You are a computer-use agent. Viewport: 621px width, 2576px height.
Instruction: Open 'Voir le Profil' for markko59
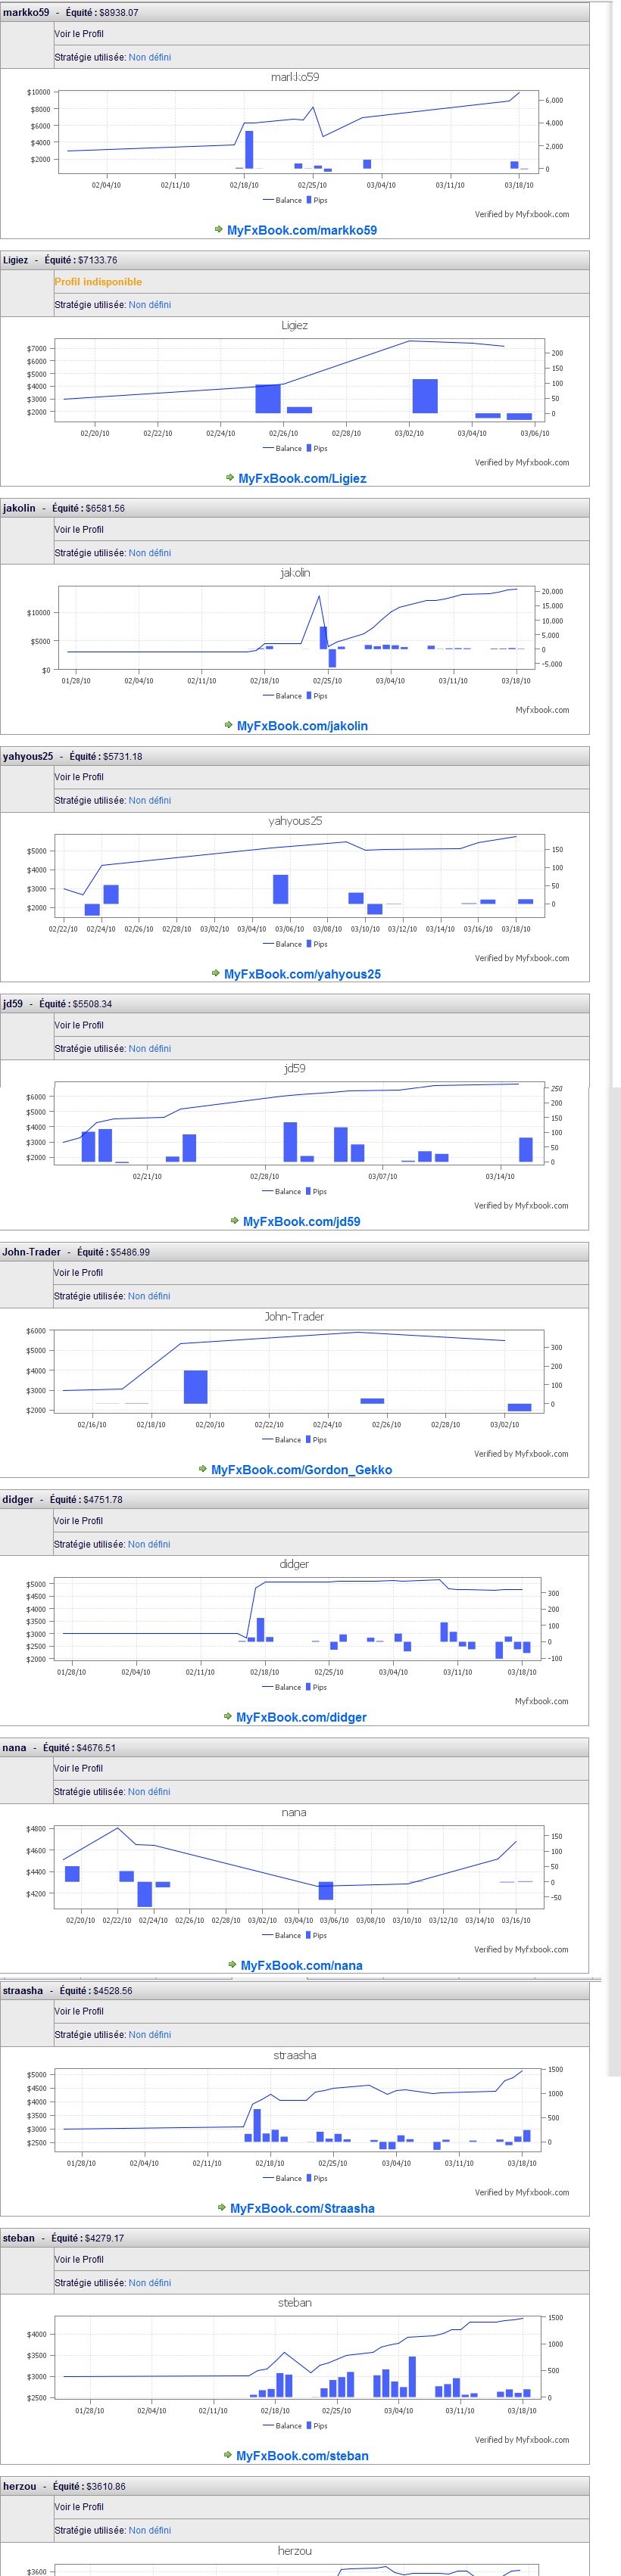click(79, 34)
